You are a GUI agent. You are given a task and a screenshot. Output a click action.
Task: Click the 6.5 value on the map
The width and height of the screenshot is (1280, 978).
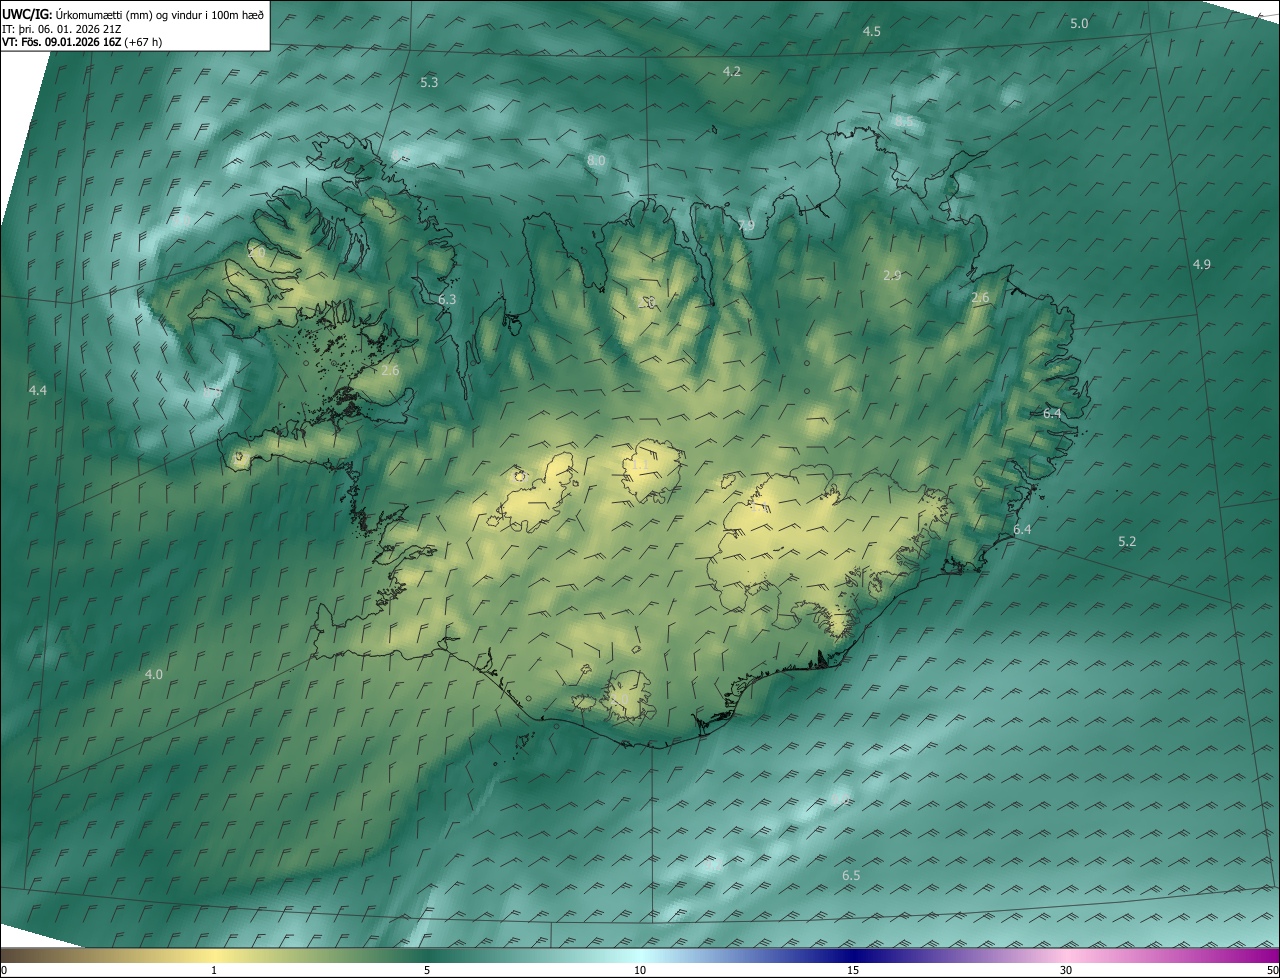851,876
